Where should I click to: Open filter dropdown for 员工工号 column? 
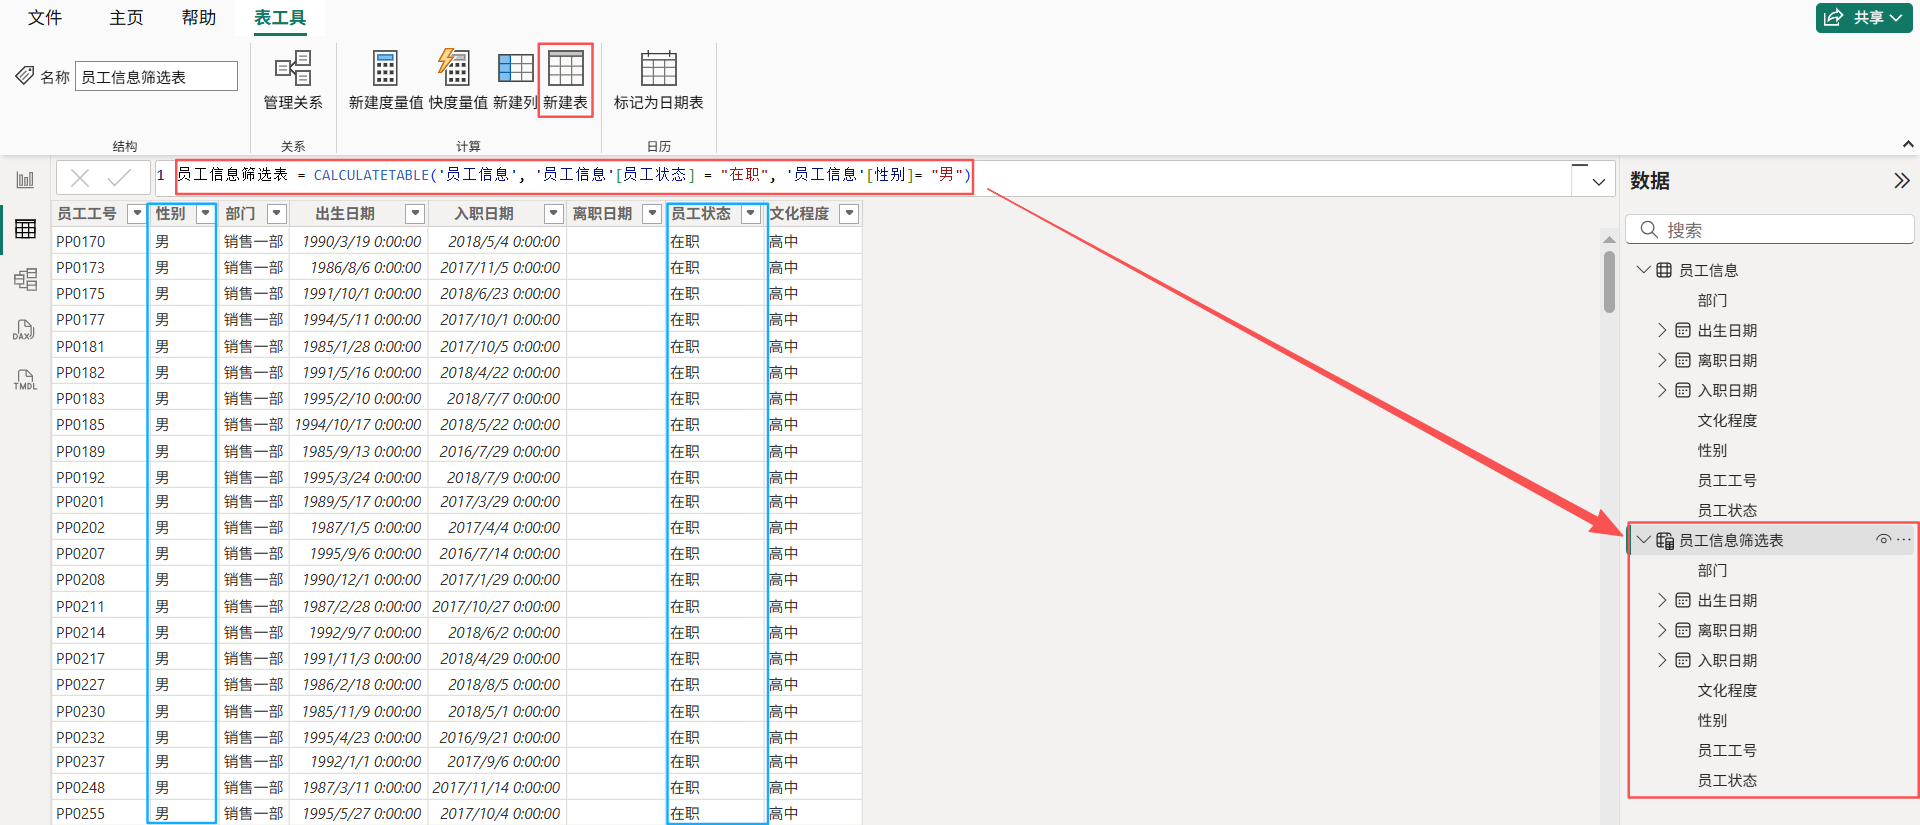136,213
